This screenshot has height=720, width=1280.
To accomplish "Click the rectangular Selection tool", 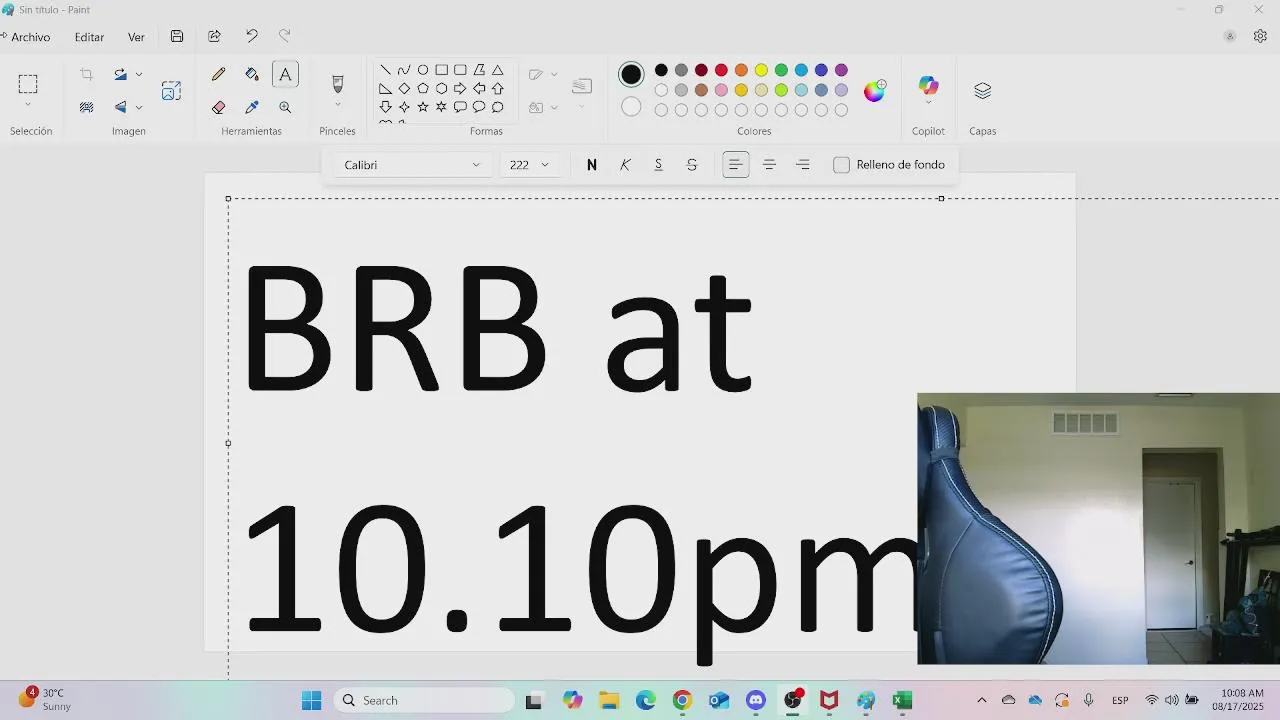I will click(x=28, y=84).
